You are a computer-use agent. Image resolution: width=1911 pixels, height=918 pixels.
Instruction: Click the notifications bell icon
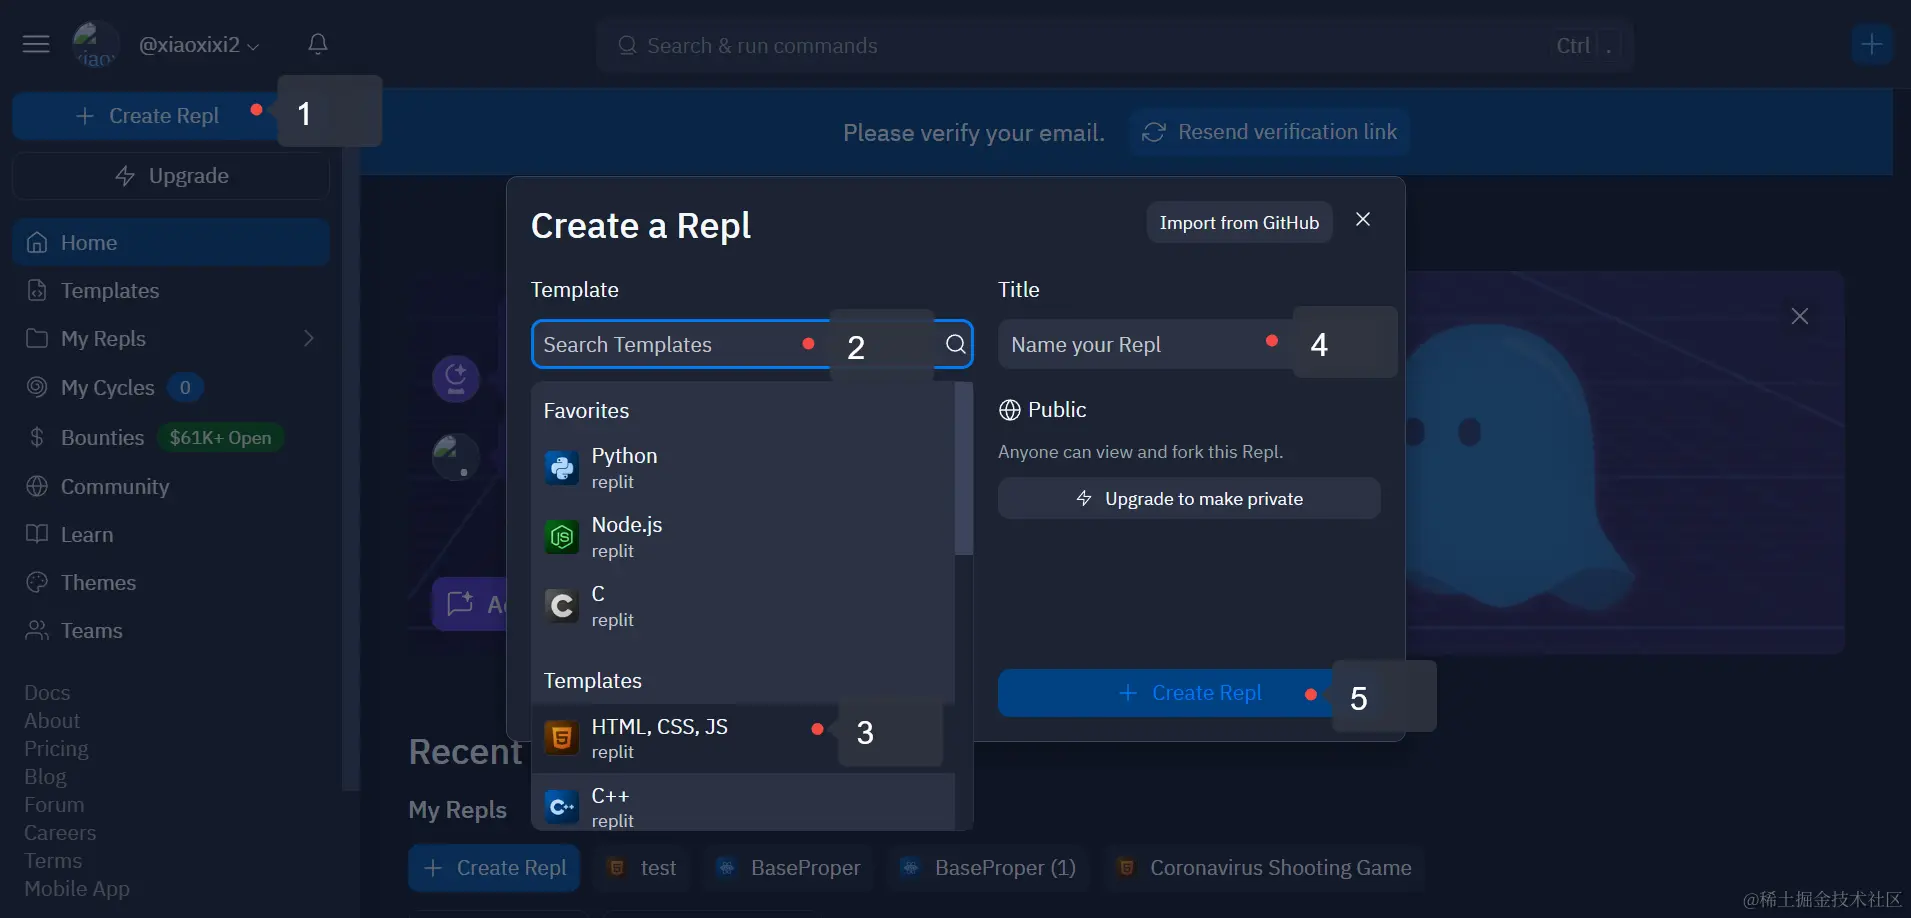pyautogui.click(x=318, y=44)
